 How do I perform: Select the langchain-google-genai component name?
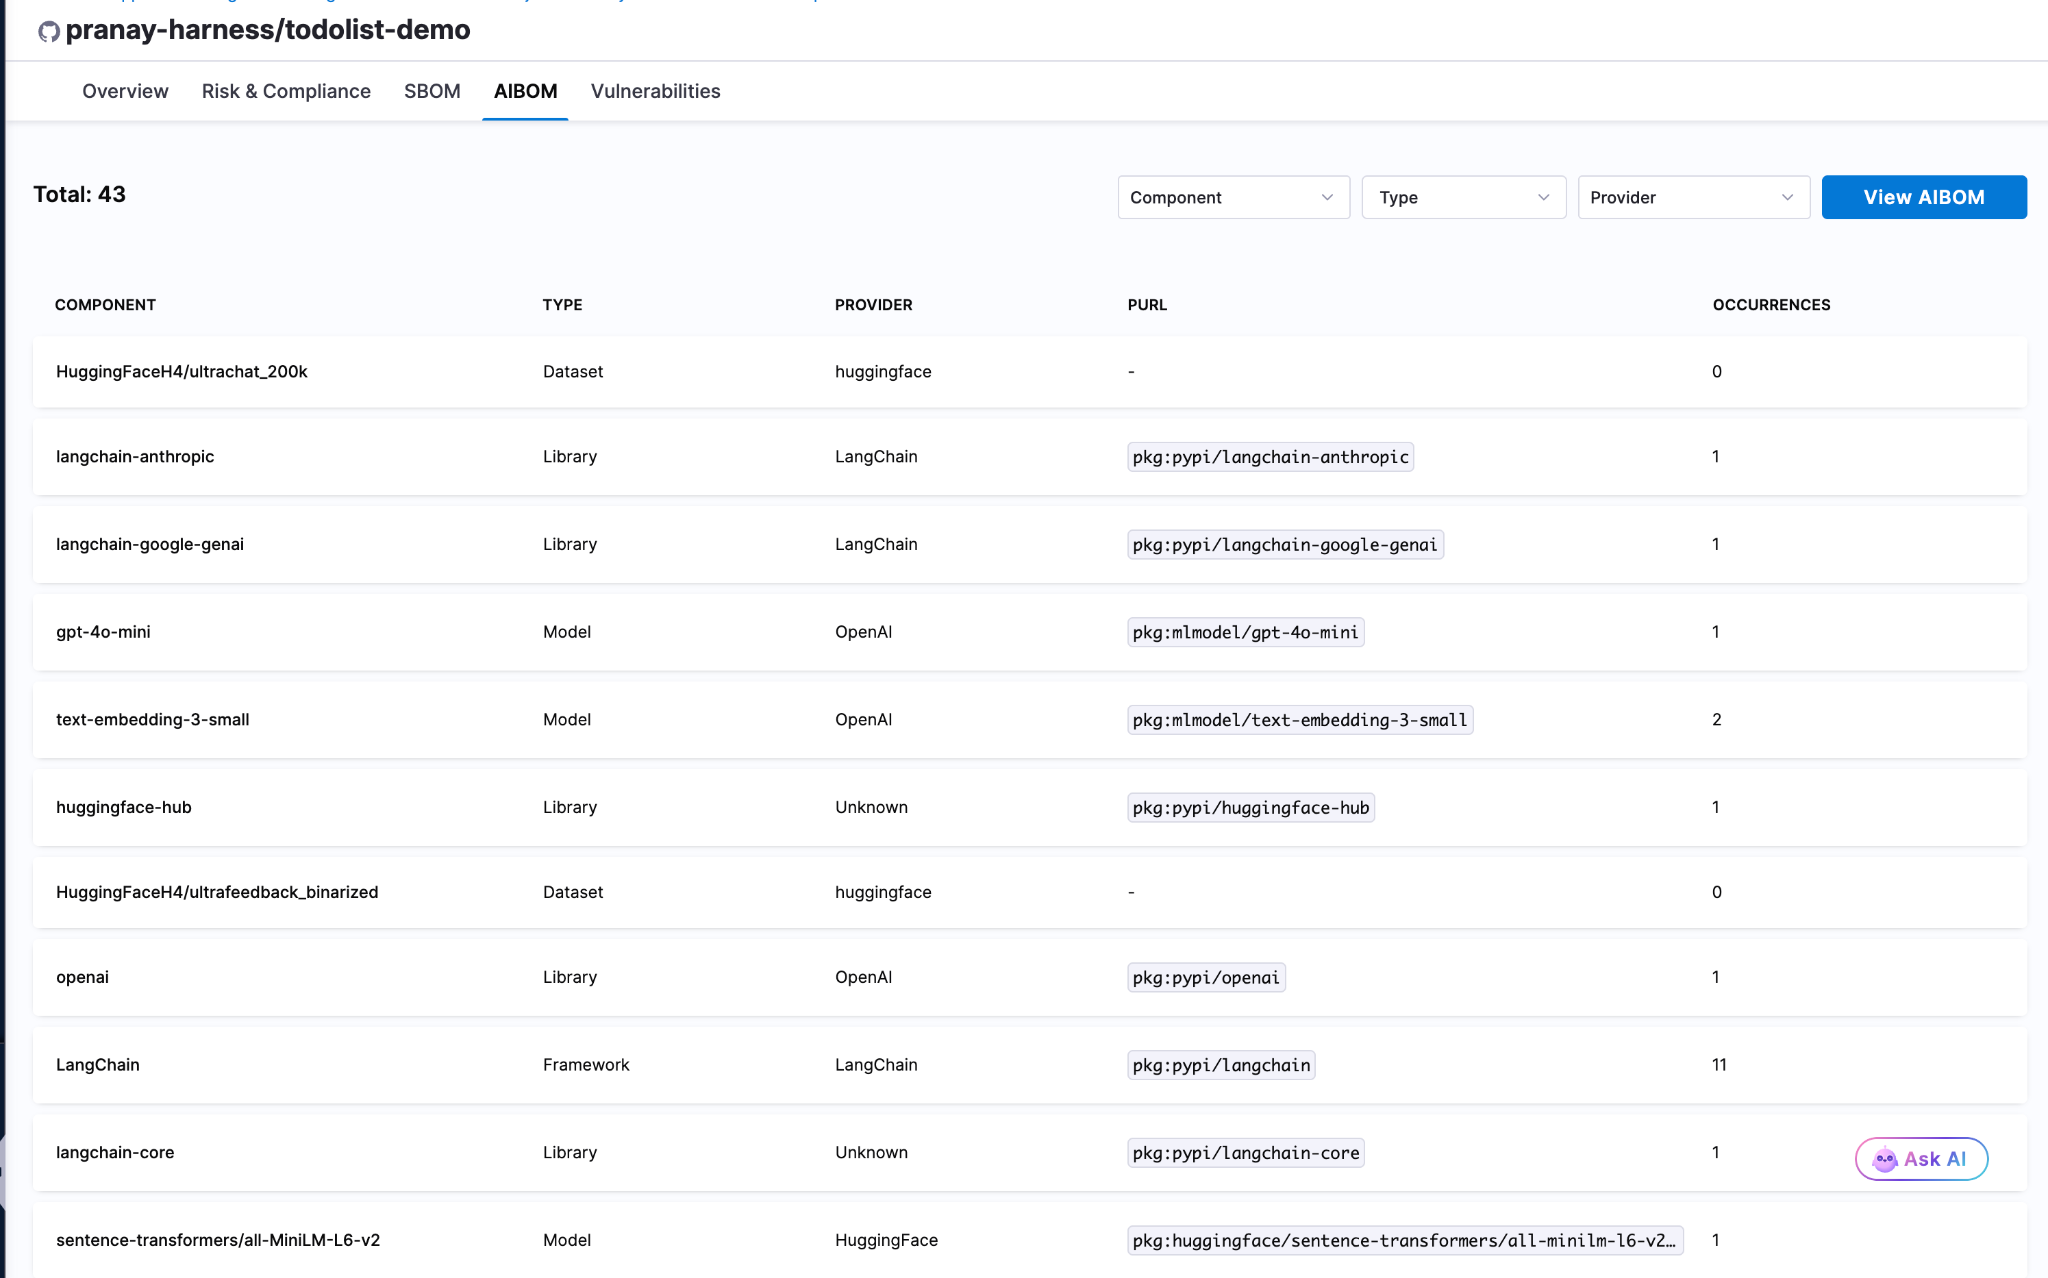click(x=150, y=545)
